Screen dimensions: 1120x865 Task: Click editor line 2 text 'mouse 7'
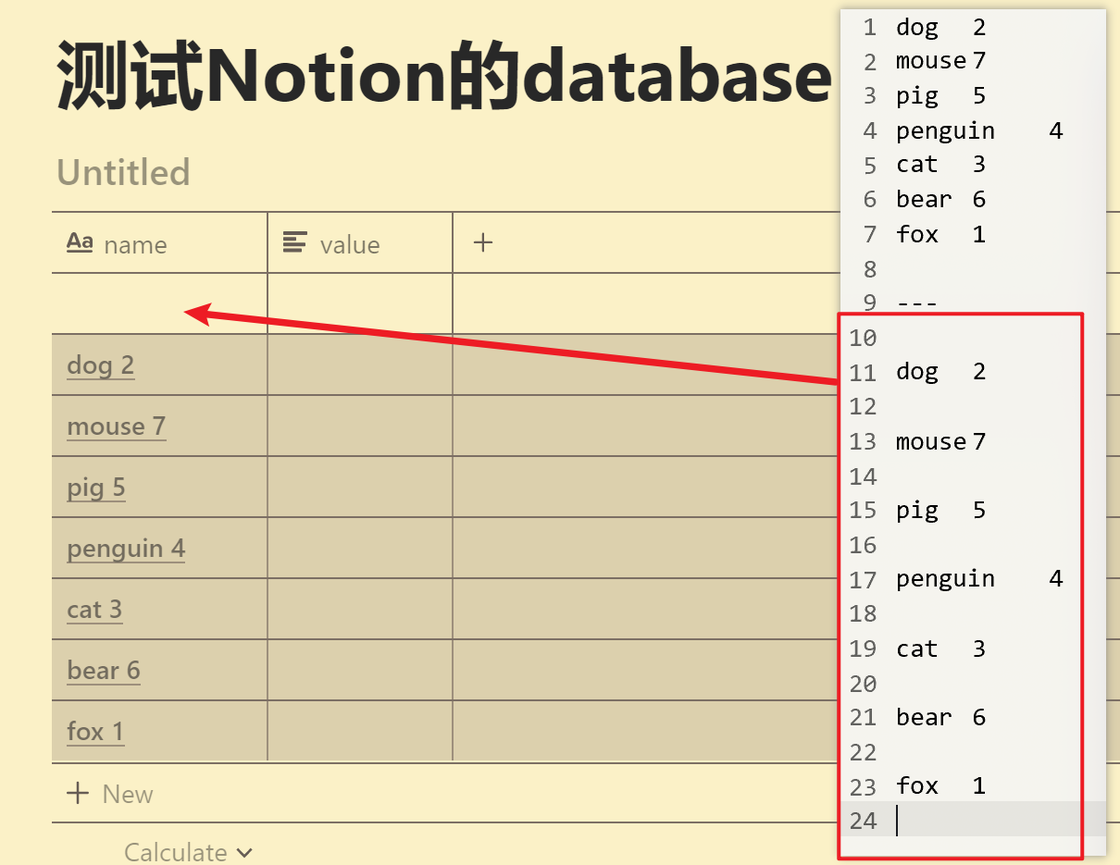(941, 61)
